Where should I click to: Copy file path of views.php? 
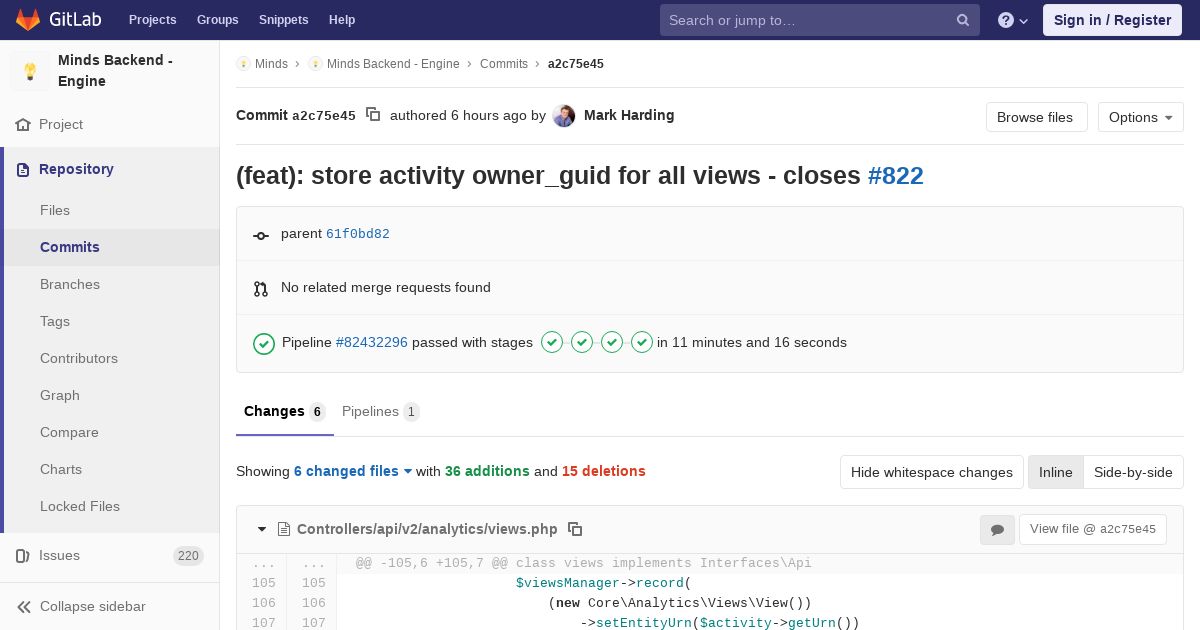tap(575, 529)
